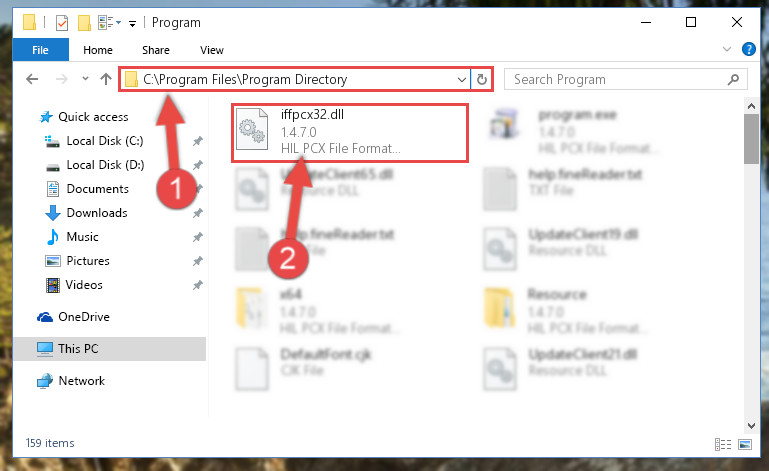Screen dimensions: 769x471
Task: Click the Up one level arrow
Action: pyautogui.click(x=105, y=79)
